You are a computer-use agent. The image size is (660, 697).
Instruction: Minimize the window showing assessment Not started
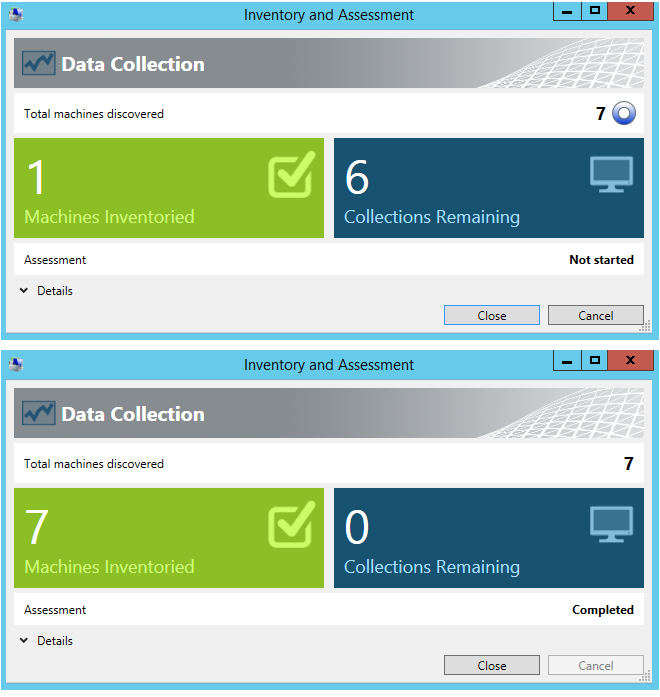coord(567,12)
